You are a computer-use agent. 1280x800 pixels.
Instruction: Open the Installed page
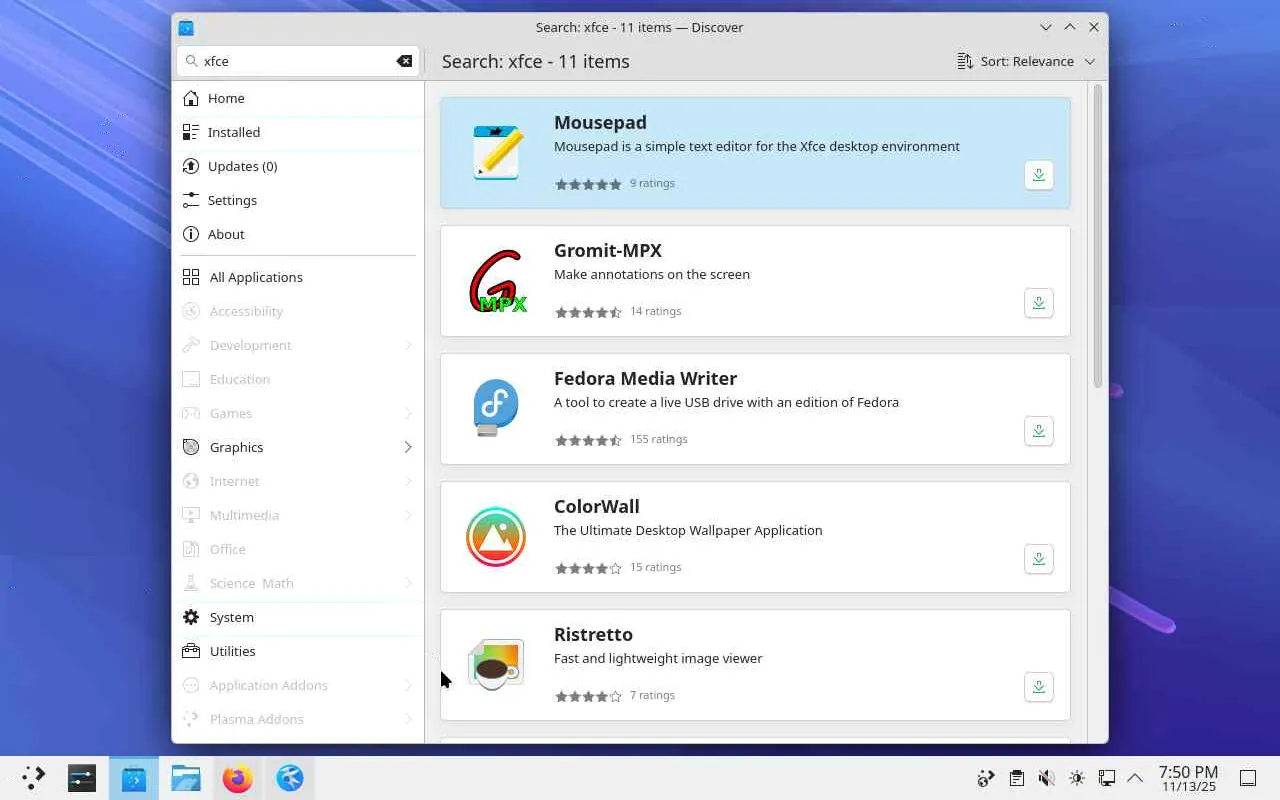click(x=298, y=132)
